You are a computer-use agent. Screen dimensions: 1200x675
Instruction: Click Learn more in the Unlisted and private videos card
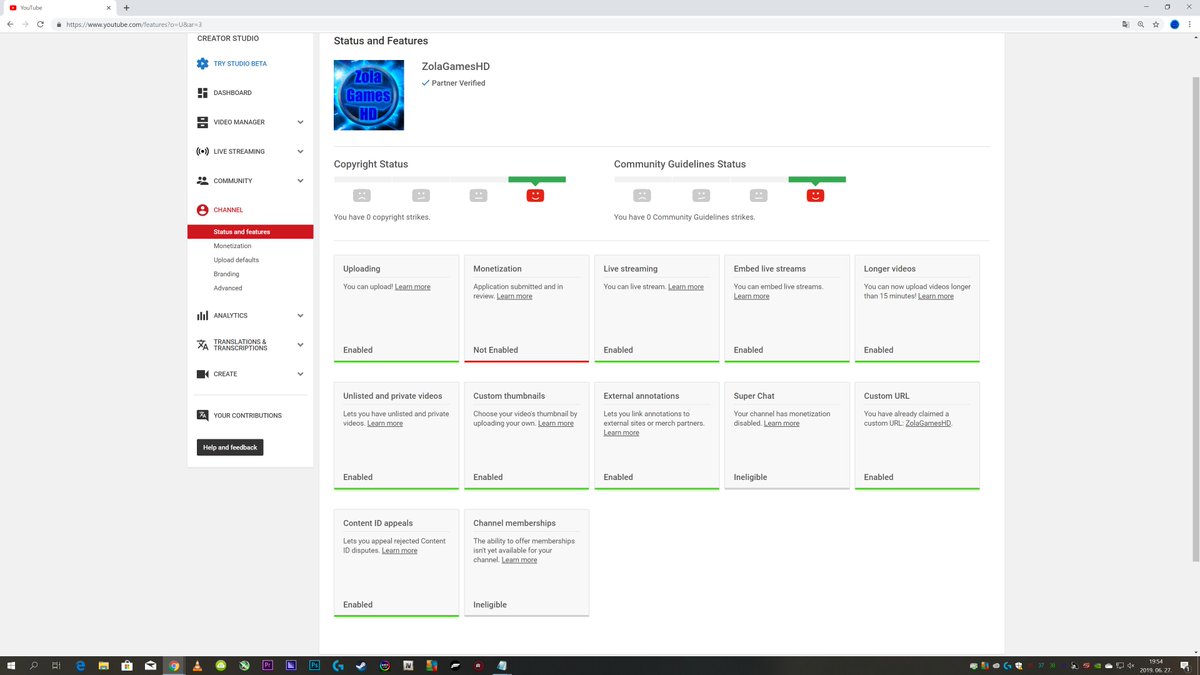pyautogui.click(x=385, y=423)
